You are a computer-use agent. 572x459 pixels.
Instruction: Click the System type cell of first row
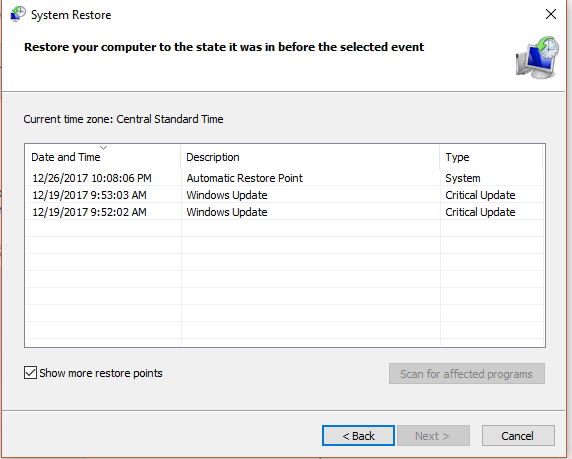coord(463,178)
